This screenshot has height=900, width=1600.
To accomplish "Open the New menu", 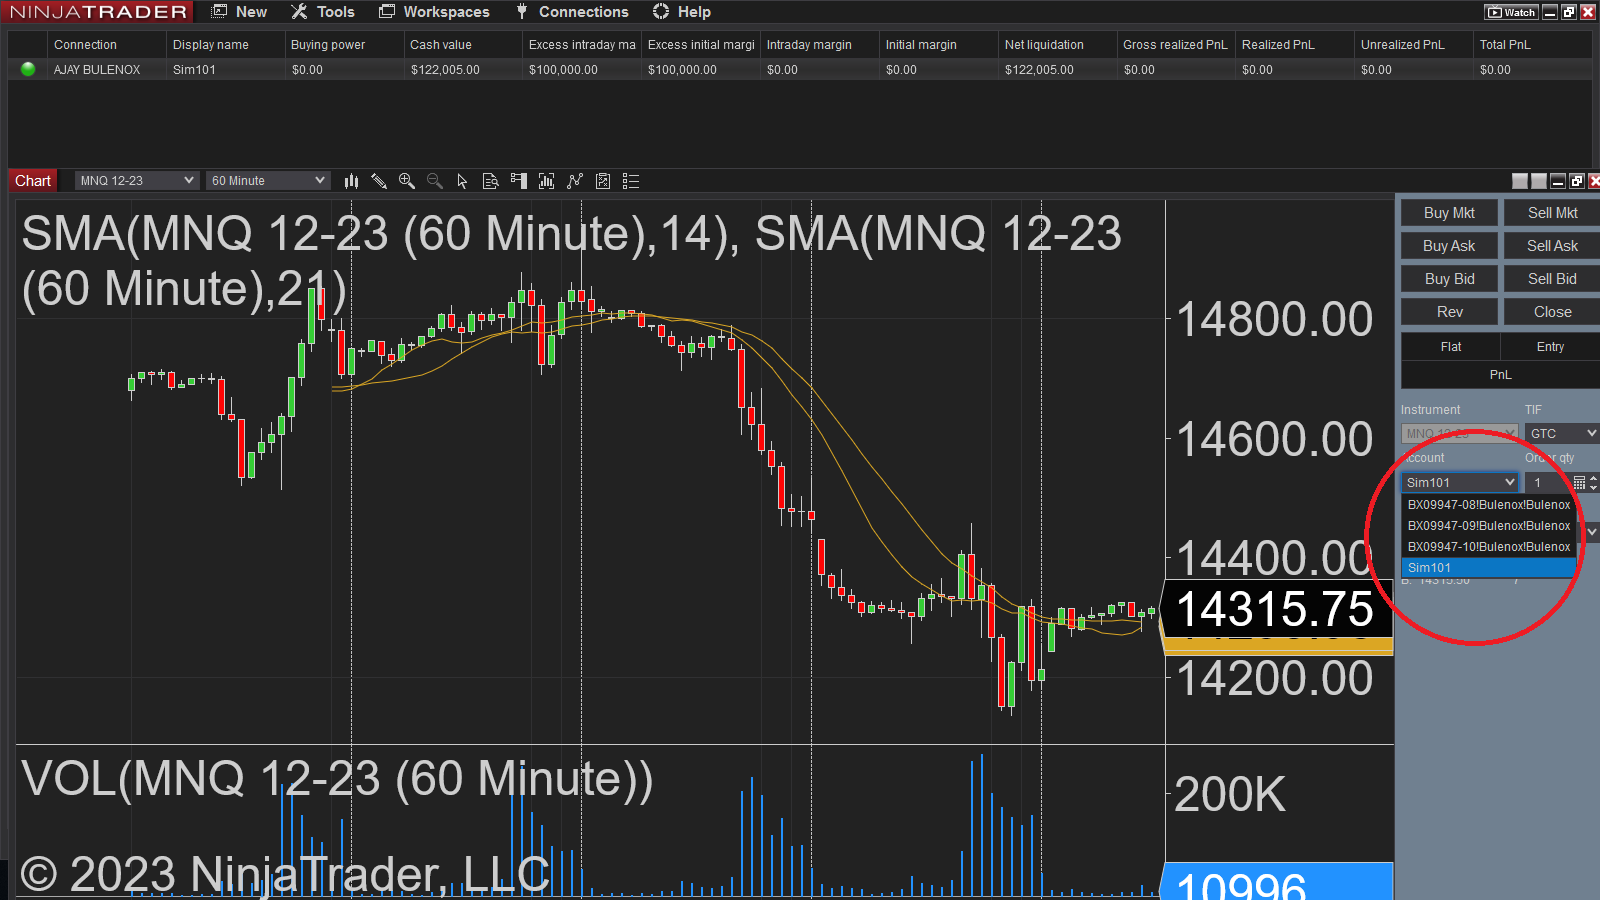I will coord(240,12).
